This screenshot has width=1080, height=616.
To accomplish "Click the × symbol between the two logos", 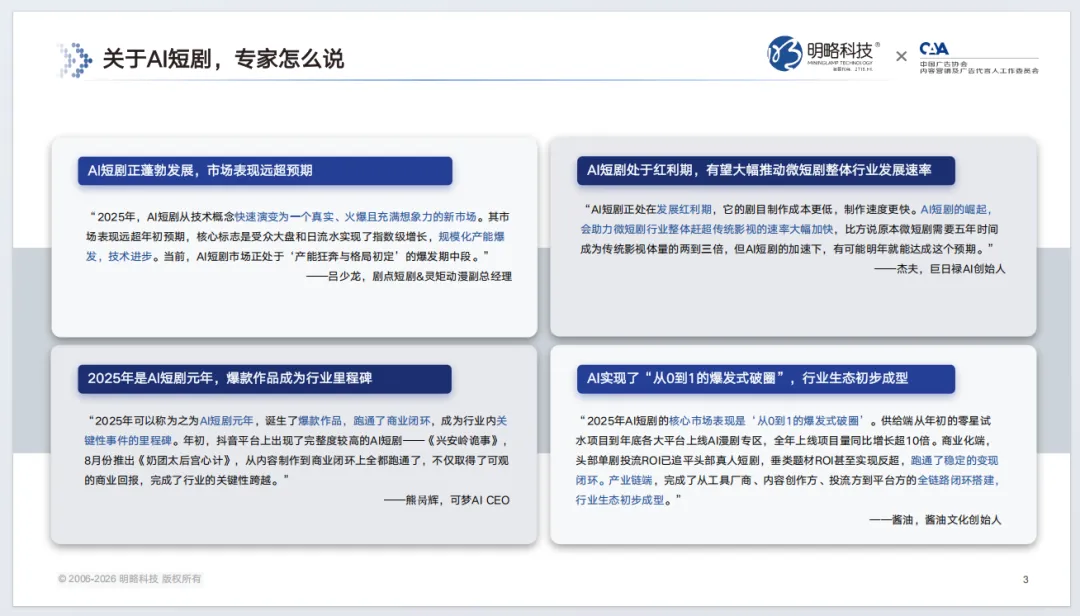I will [901, 57].
